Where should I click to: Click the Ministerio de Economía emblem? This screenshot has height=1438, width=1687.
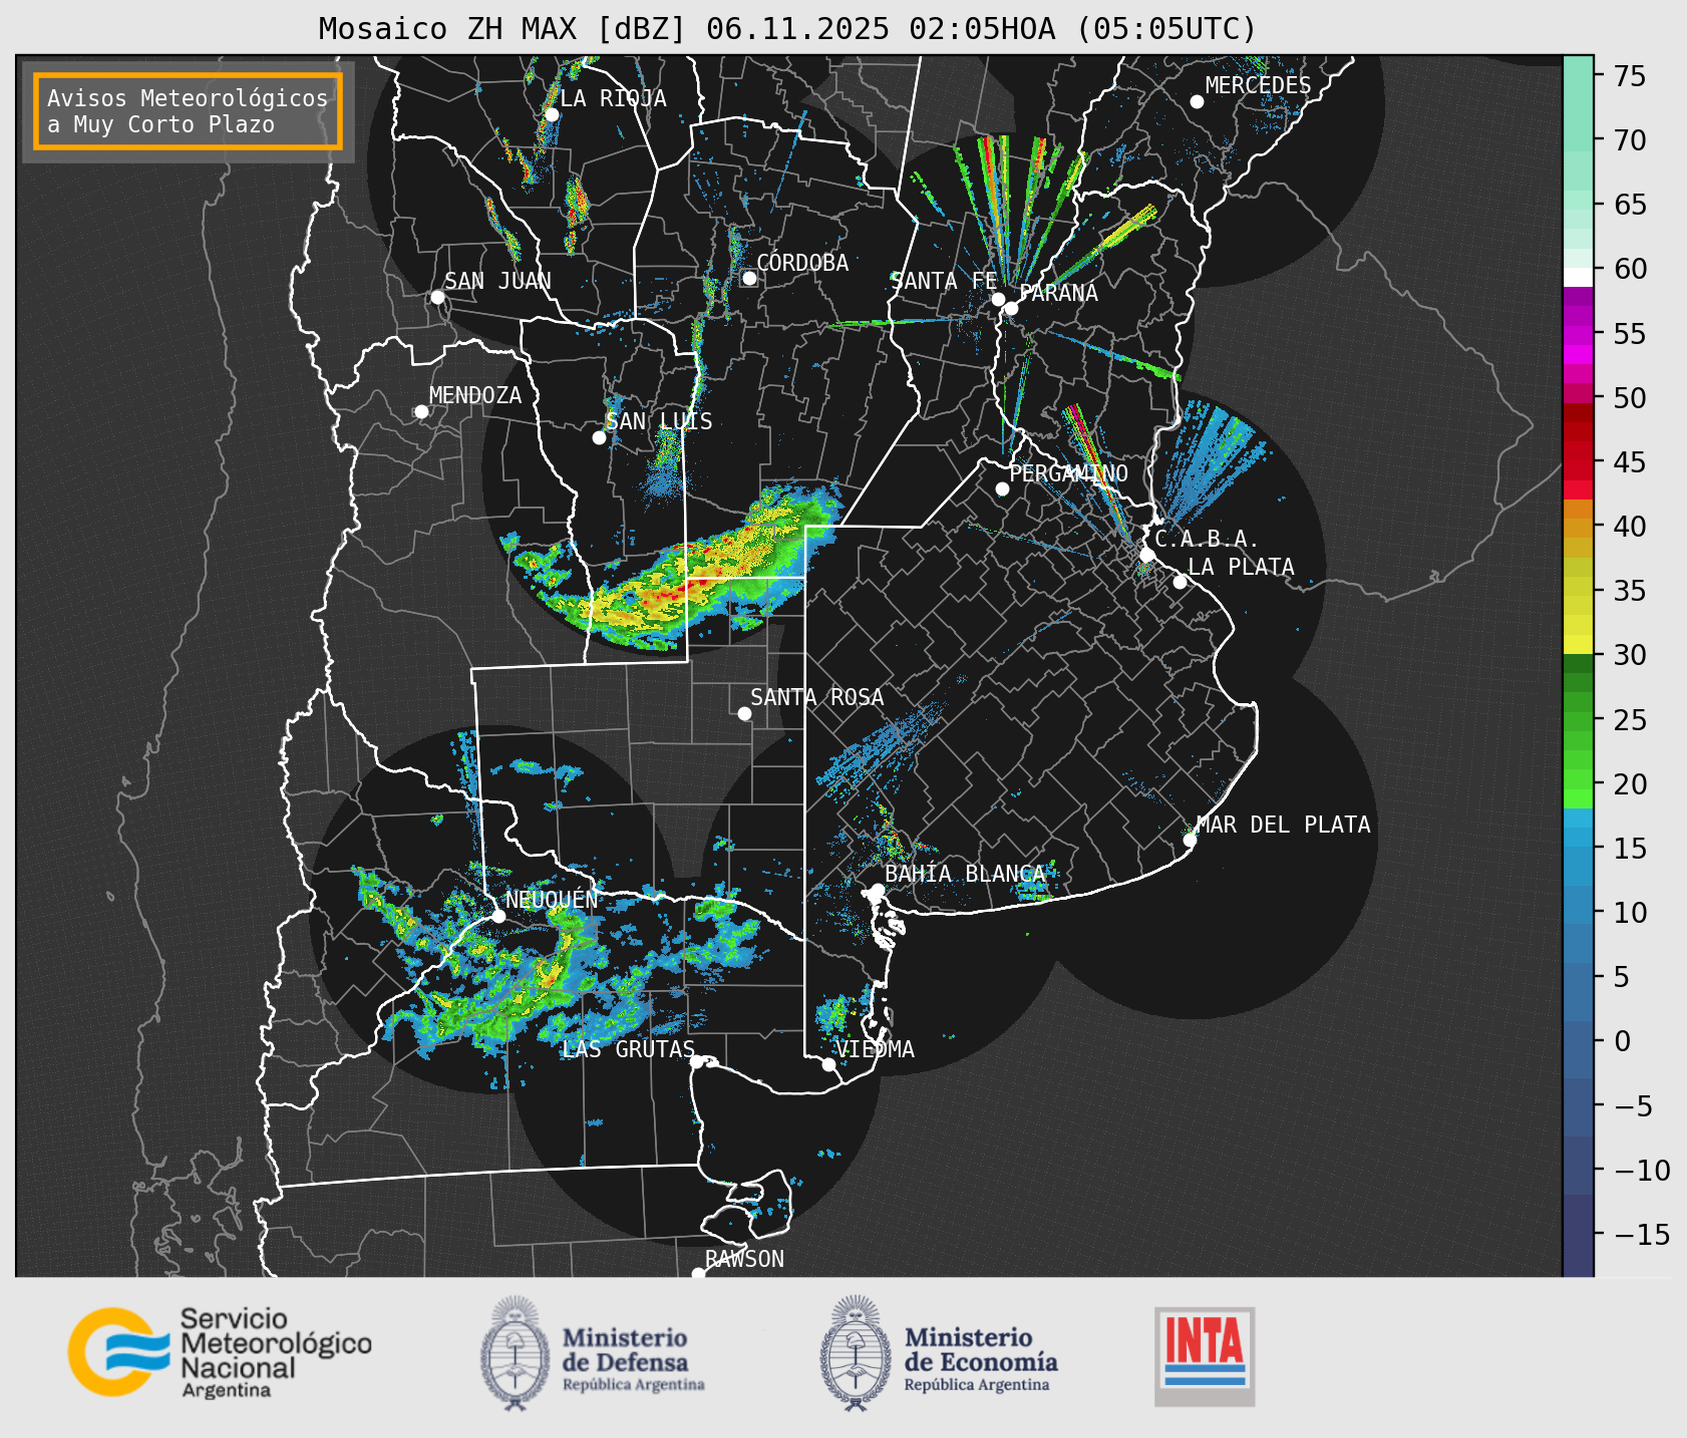855,1353
